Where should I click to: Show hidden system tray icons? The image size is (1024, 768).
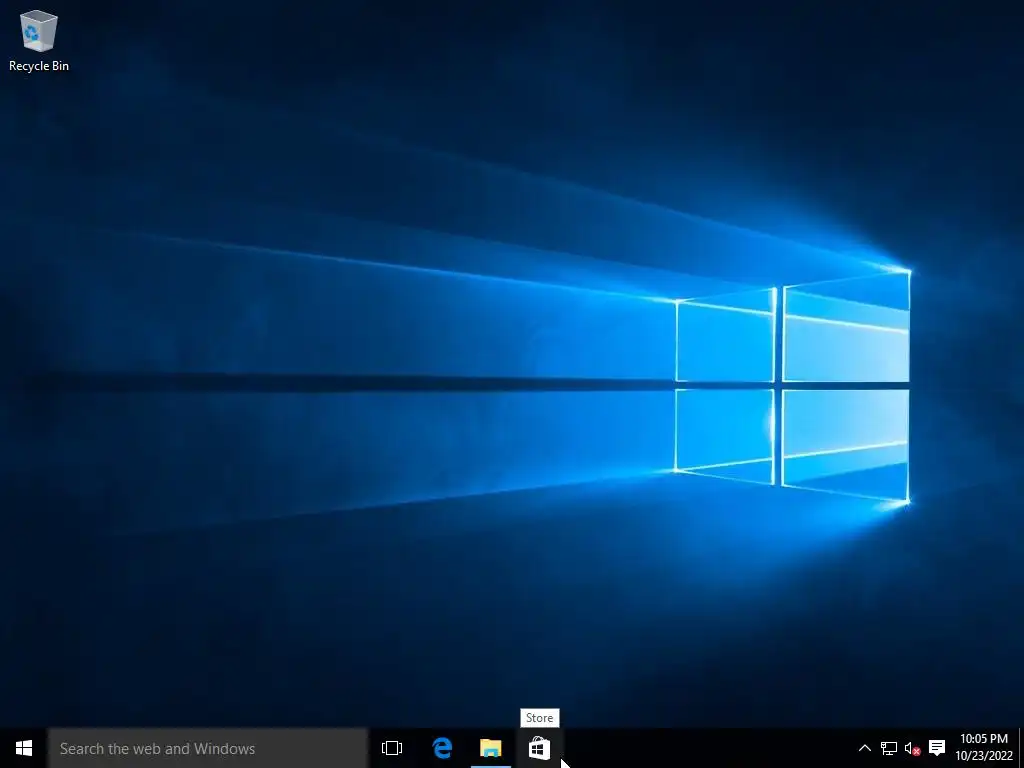pos(864,748)
